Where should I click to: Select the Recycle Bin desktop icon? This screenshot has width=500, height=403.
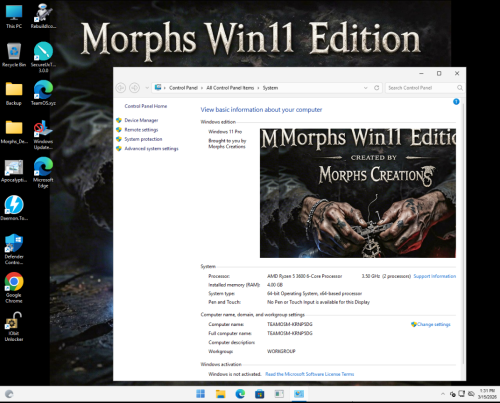click(14, 55)
